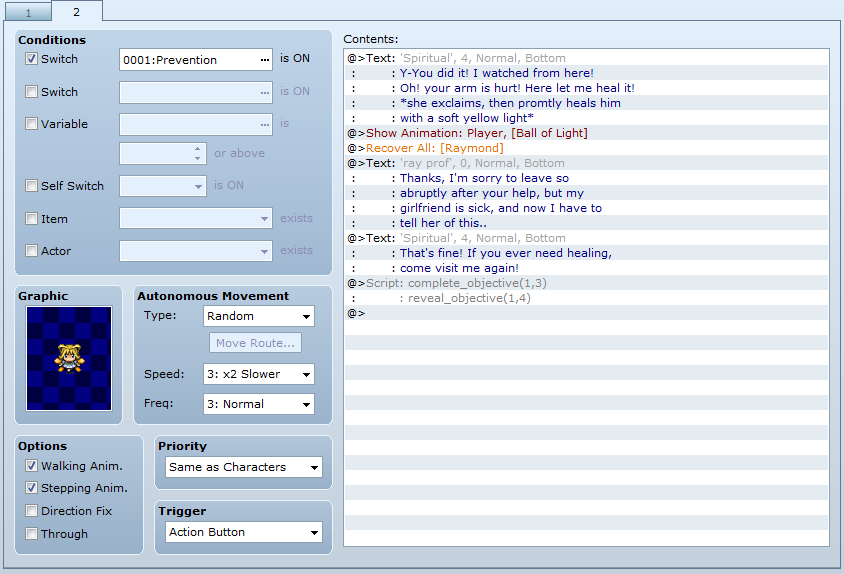The width and height of the screenshot is (844, 574).
Task: Switch to event page tab 1
Action: point(28,12)
